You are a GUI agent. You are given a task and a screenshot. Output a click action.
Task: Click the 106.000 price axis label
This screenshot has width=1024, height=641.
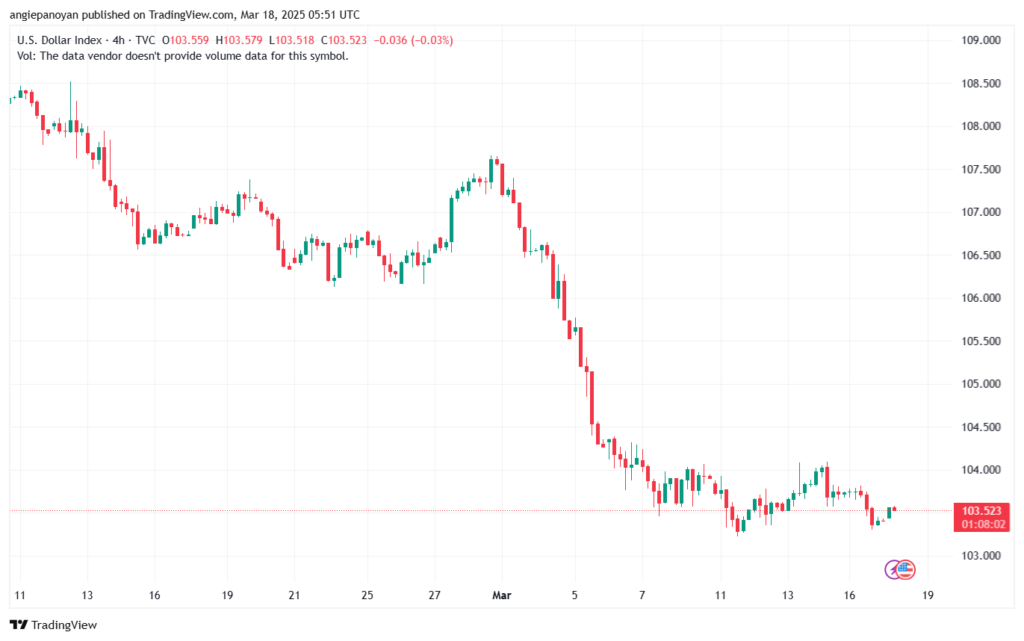click(980, 298)
